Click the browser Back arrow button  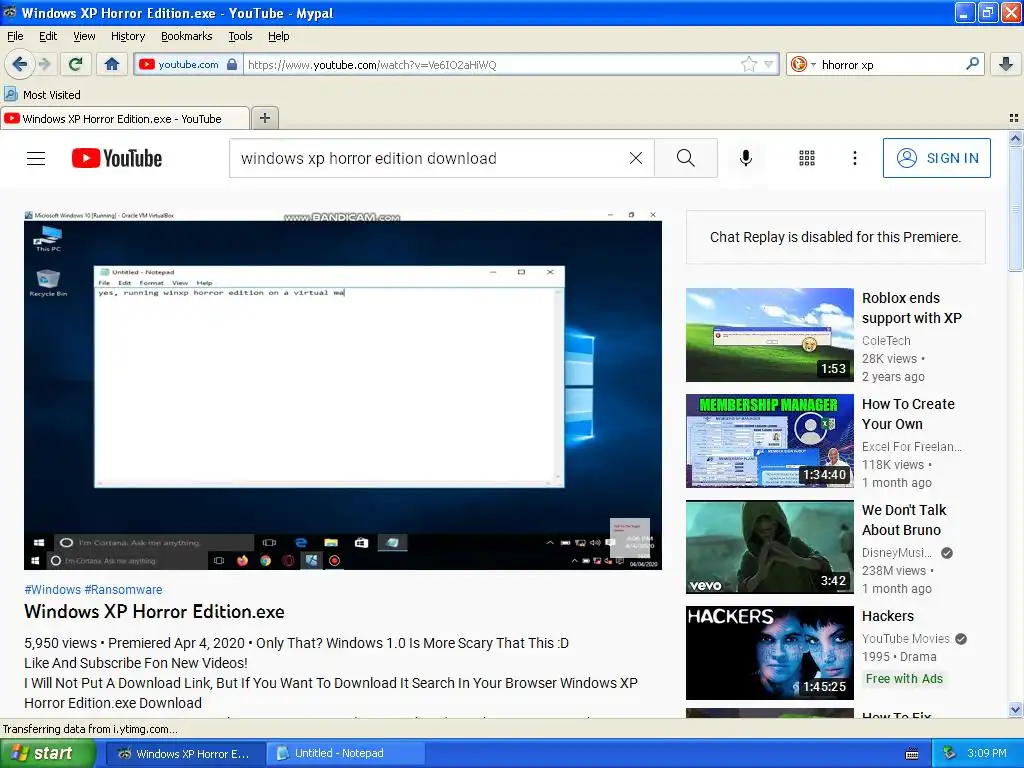19,64
